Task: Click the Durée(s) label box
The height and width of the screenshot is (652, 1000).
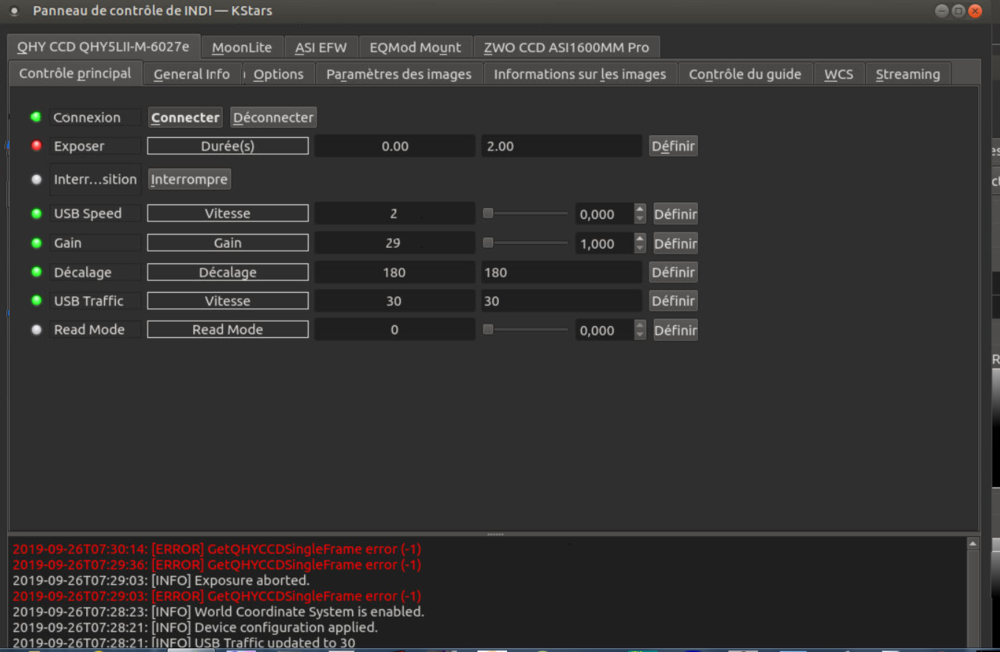Action: [228, 146]
